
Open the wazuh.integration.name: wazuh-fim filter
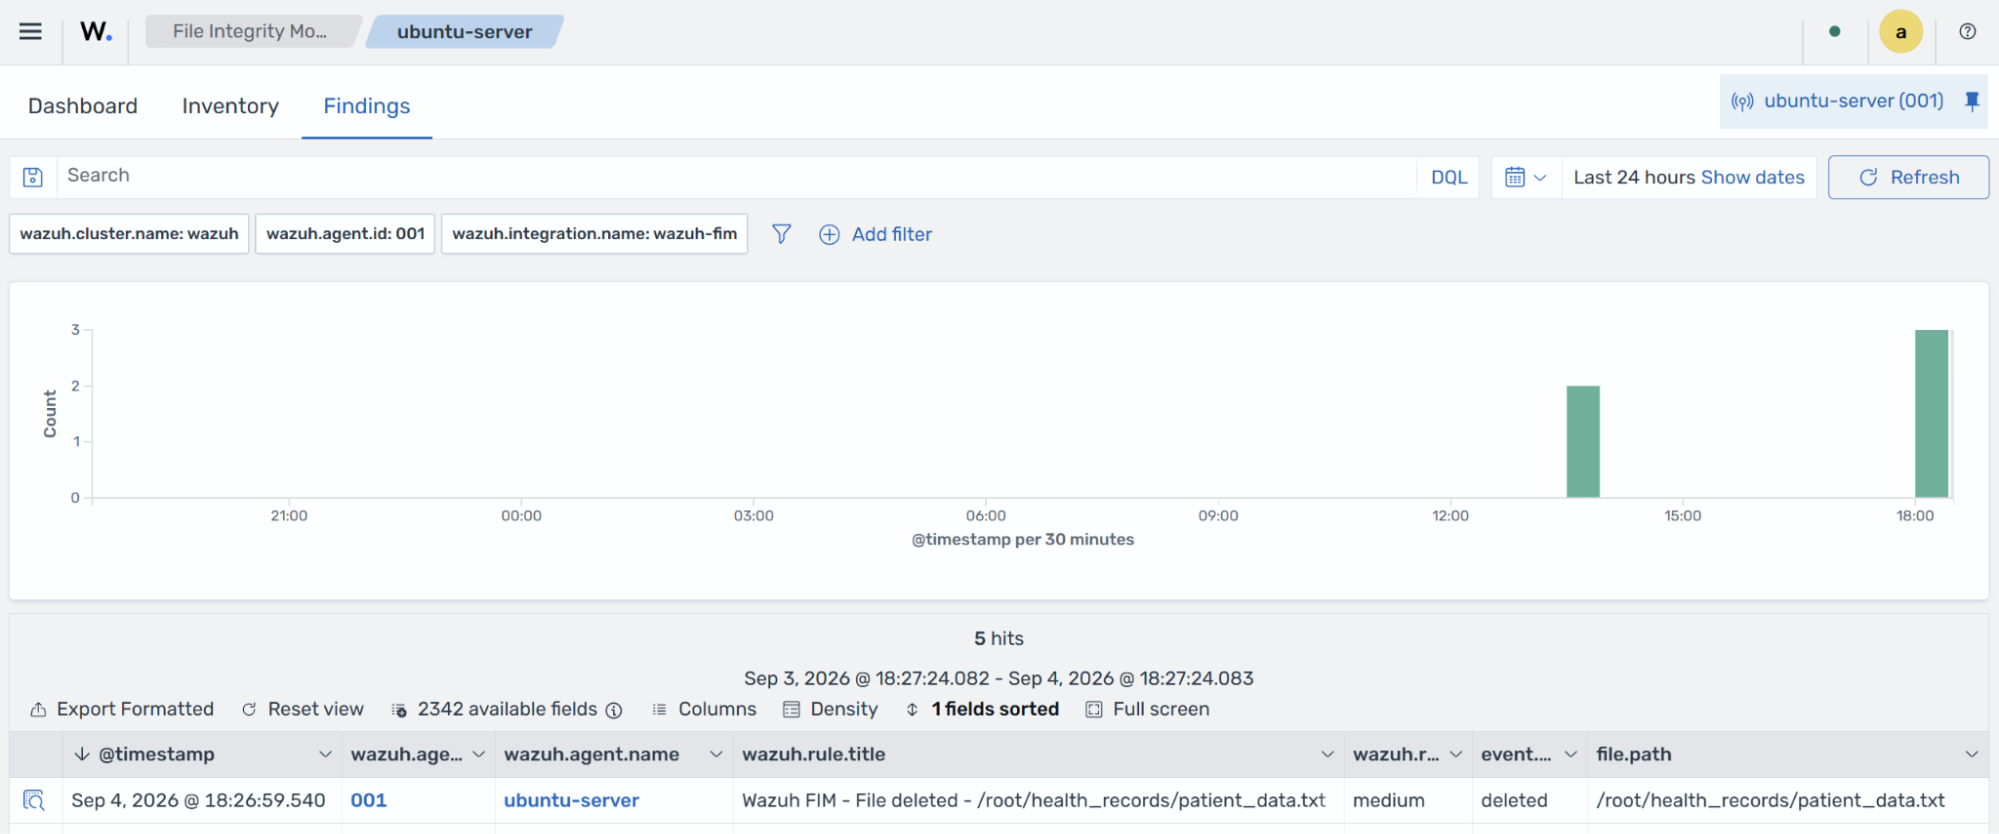click(x=594, y=233)
